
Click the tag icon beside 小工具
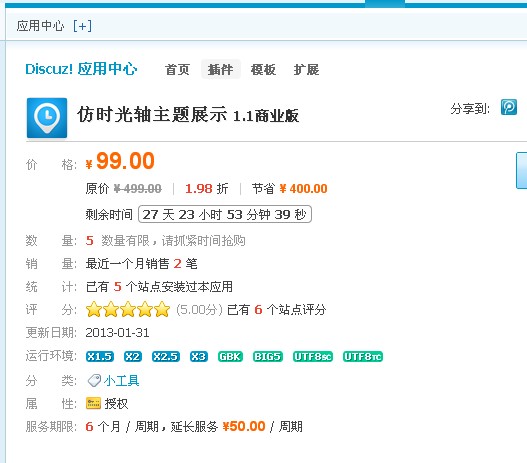tap(94, 380)
